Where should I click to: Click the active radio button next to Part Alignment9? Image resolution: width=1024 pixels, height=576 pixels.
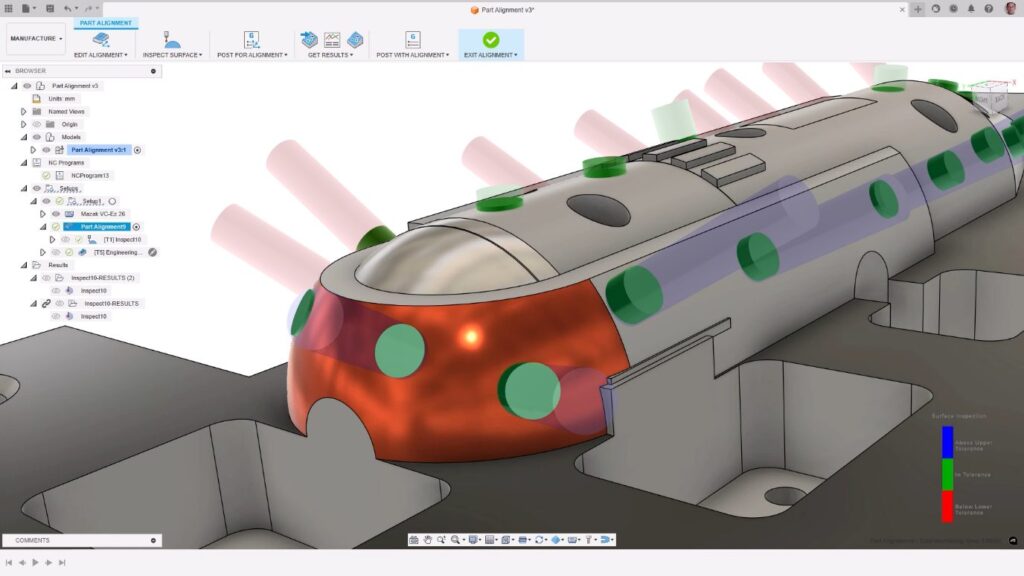click(x=136, y=227)
